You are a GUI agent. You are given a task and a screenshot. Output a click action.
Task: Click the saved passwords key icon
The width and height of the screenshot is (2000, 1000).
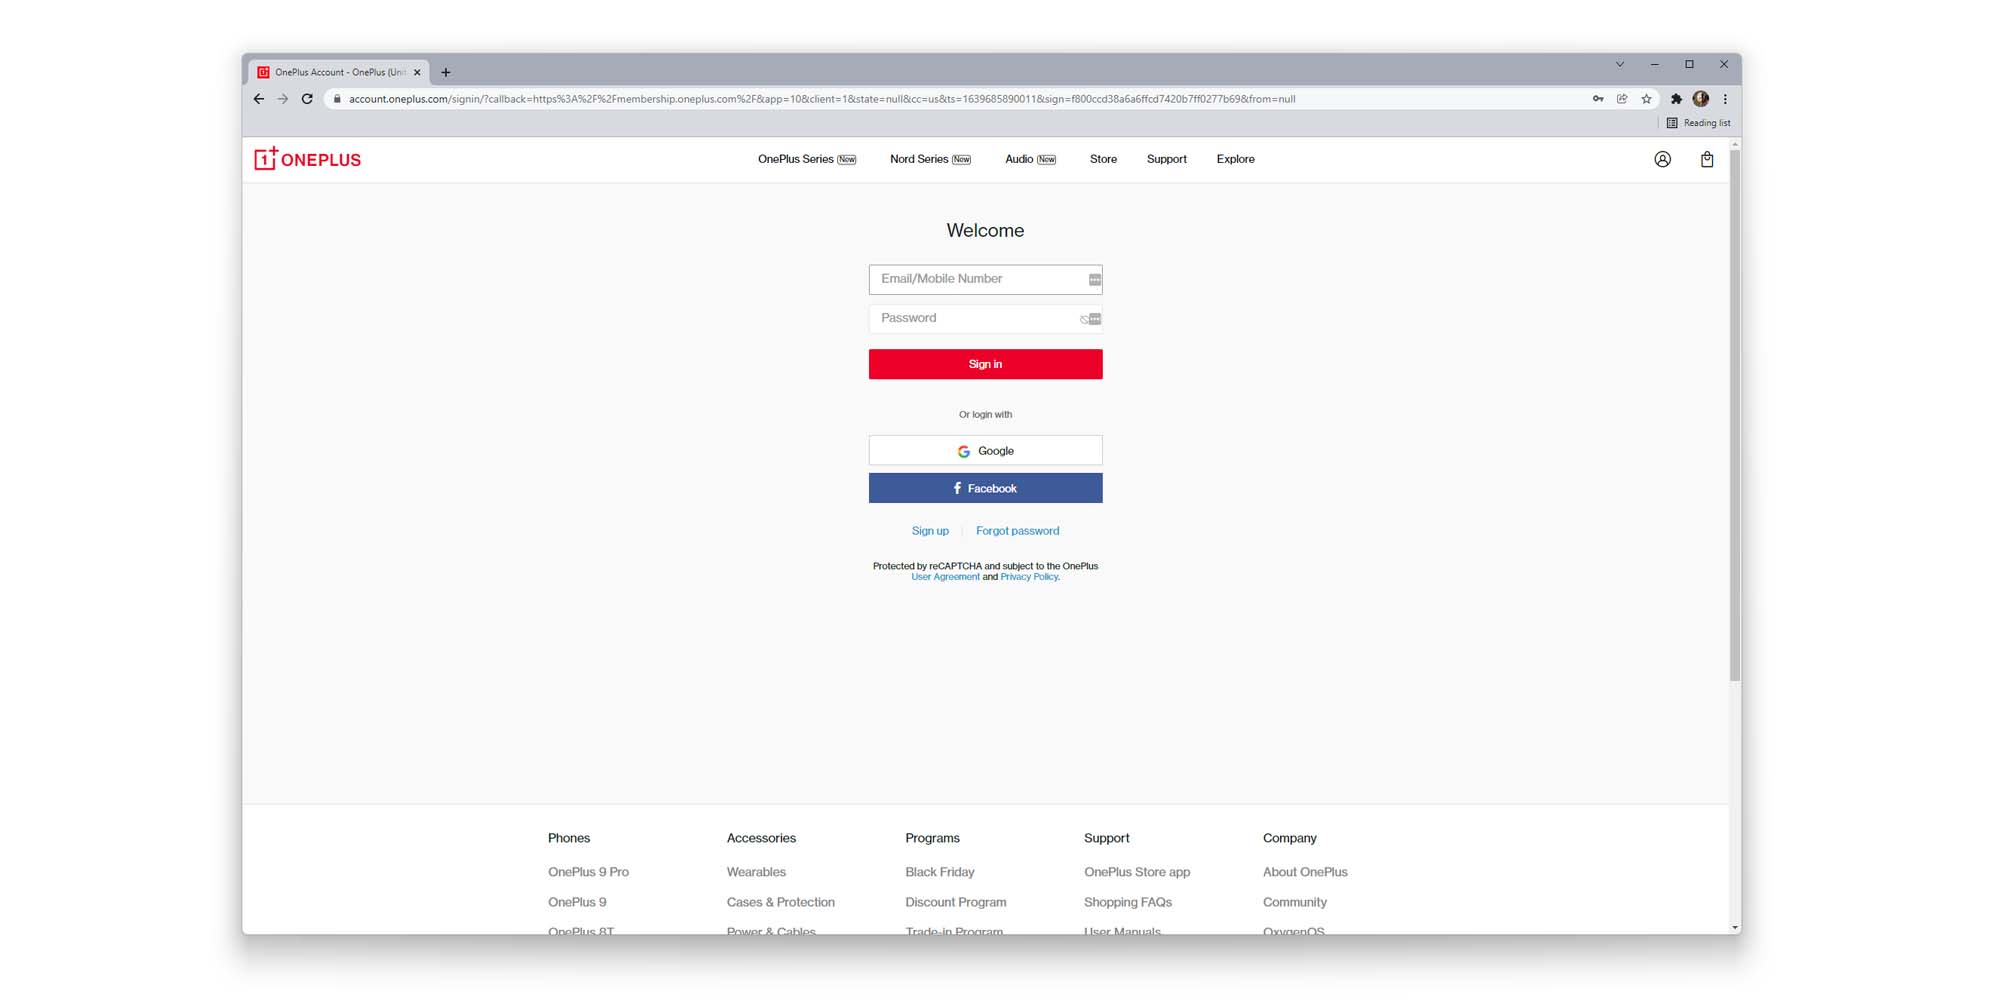point(1598,99)
